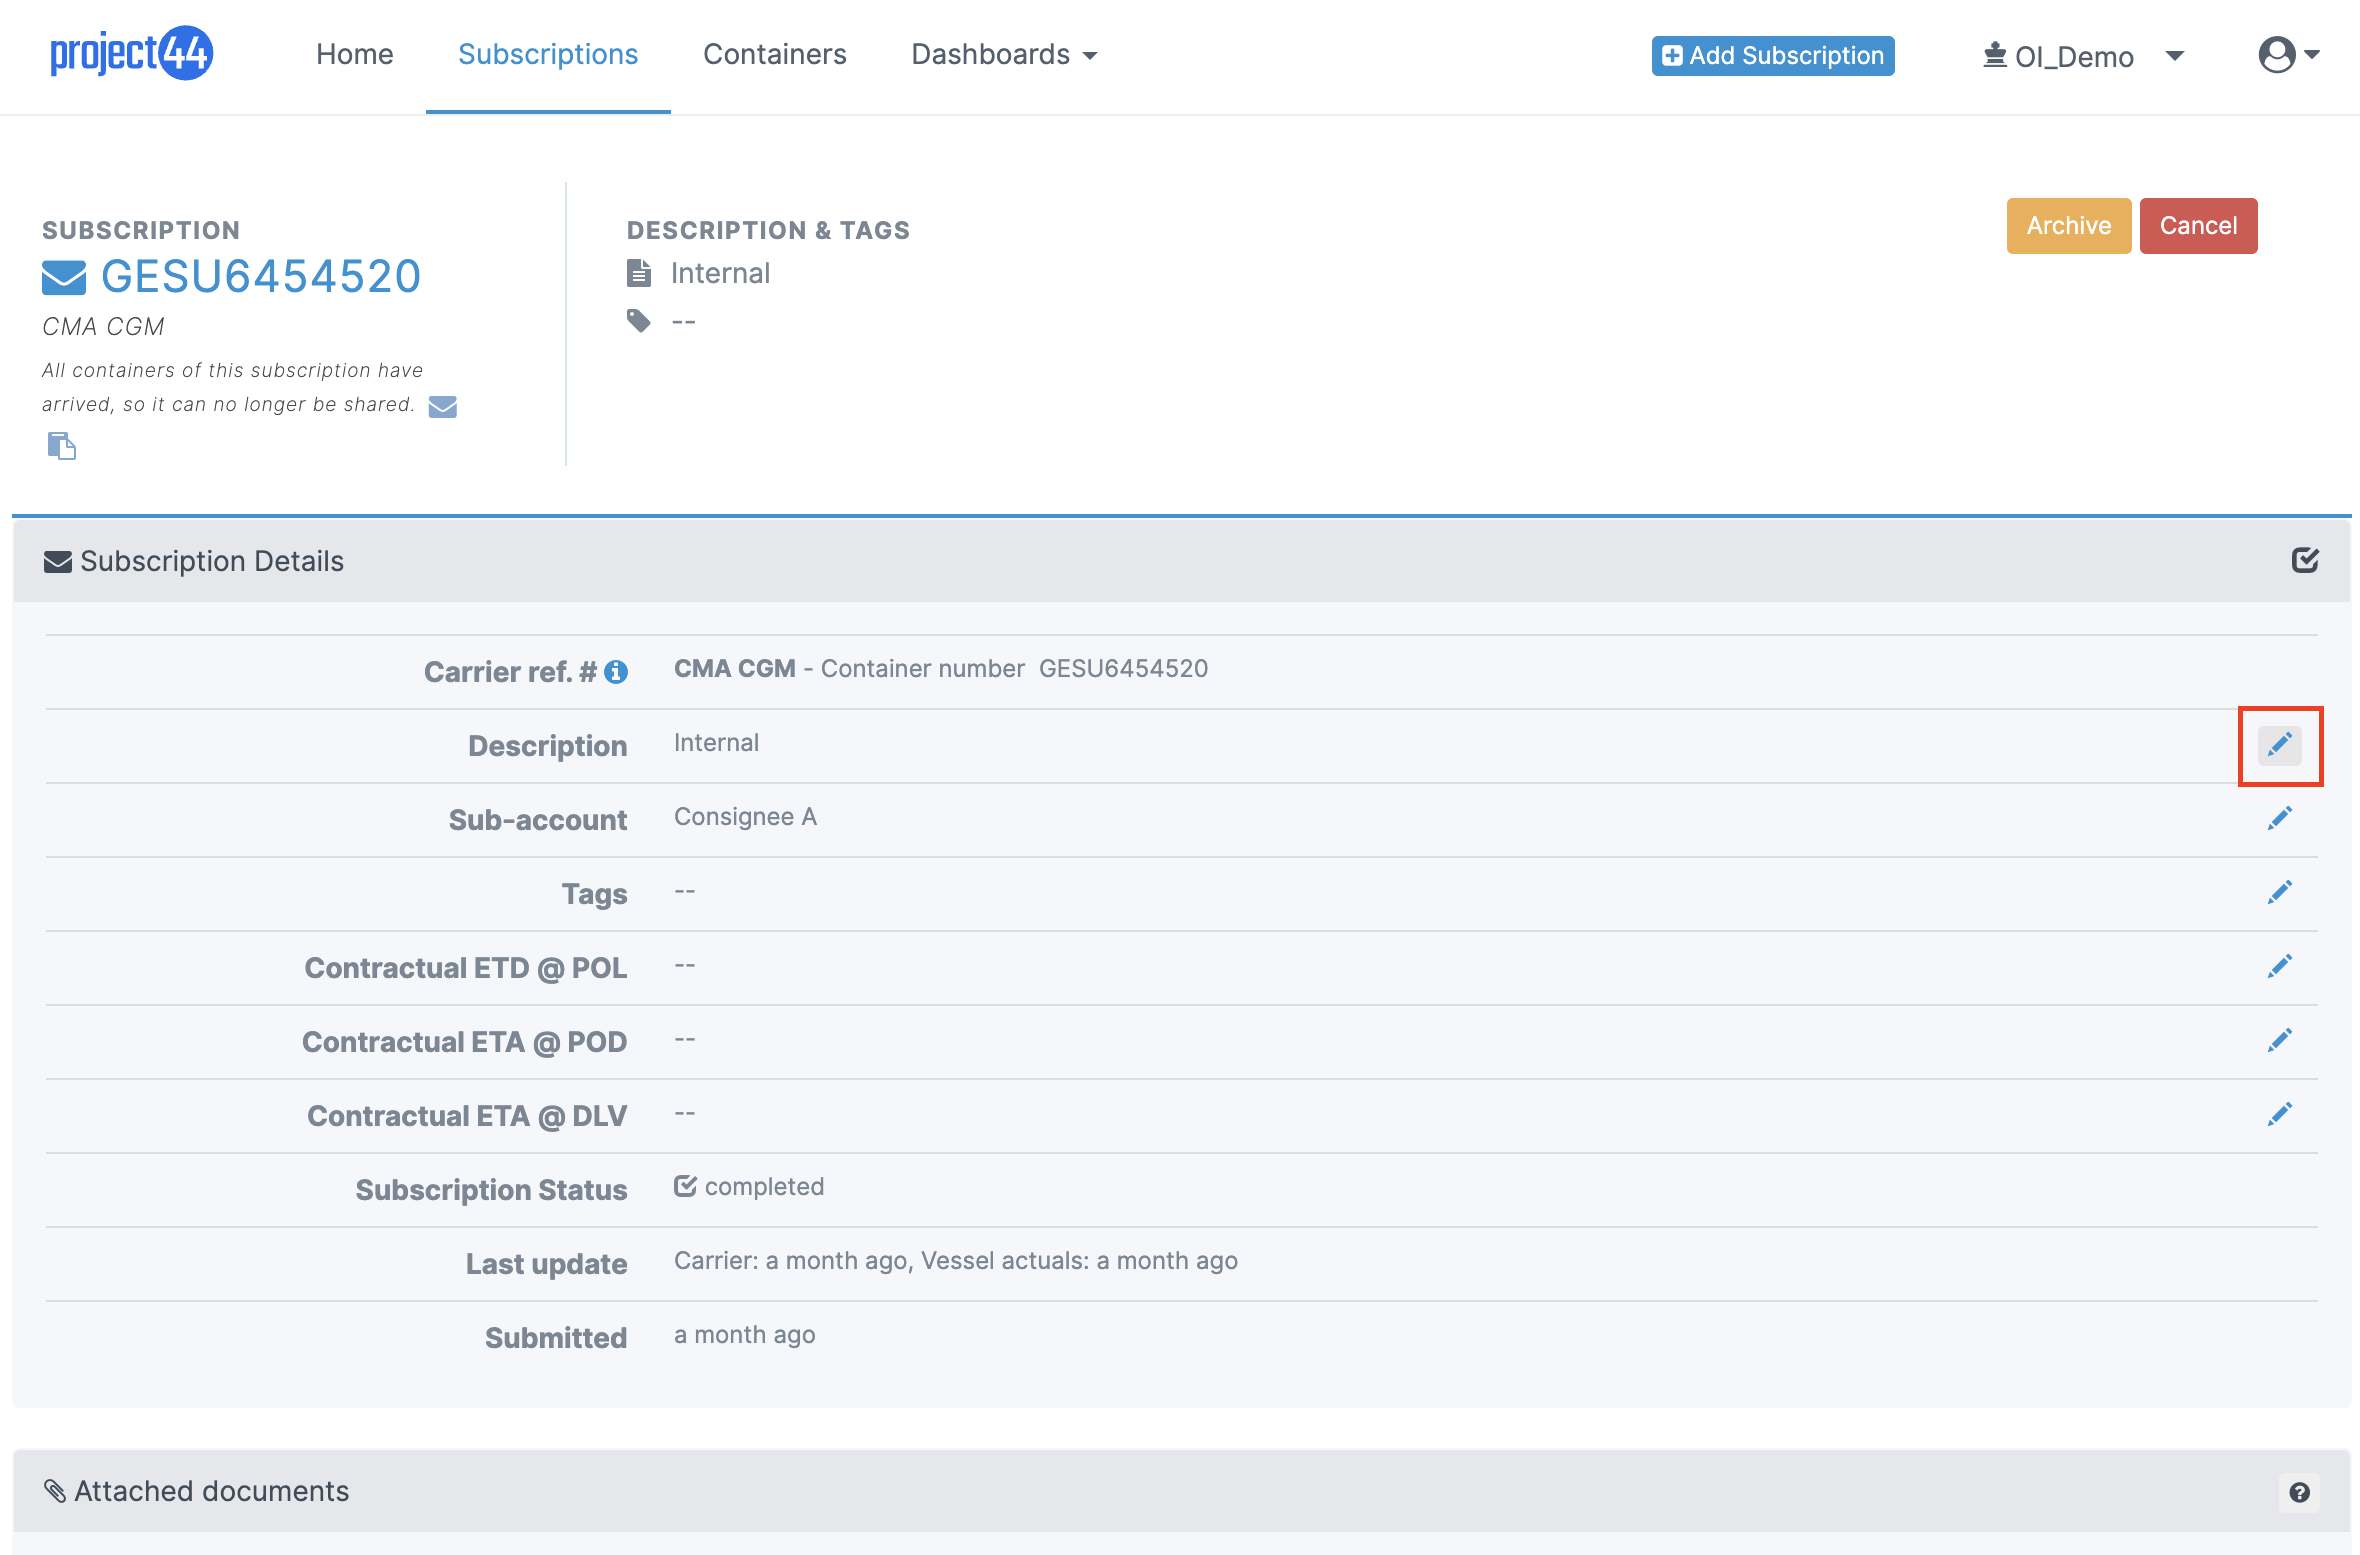Edit the Contractual ETA @ POD field

click(x=2280, y=1041)
